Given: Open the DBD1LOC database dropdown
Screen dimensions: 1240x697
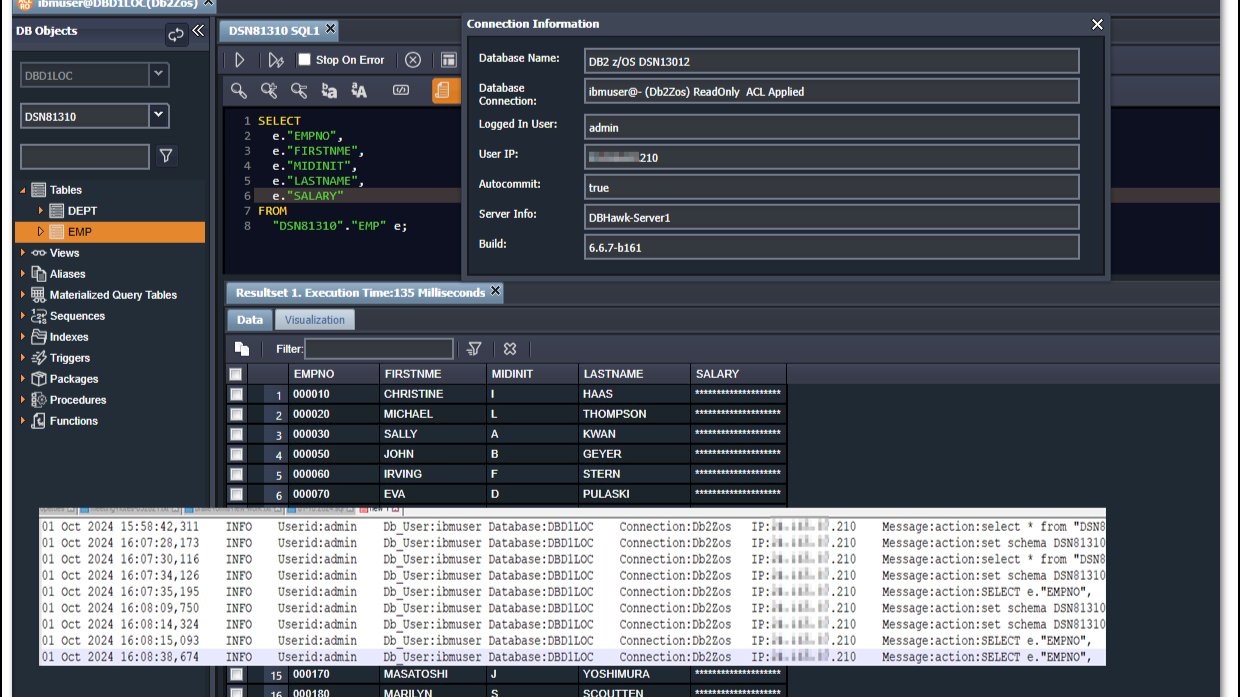Looking at the screenshot, I should click(x=160, y=75).
